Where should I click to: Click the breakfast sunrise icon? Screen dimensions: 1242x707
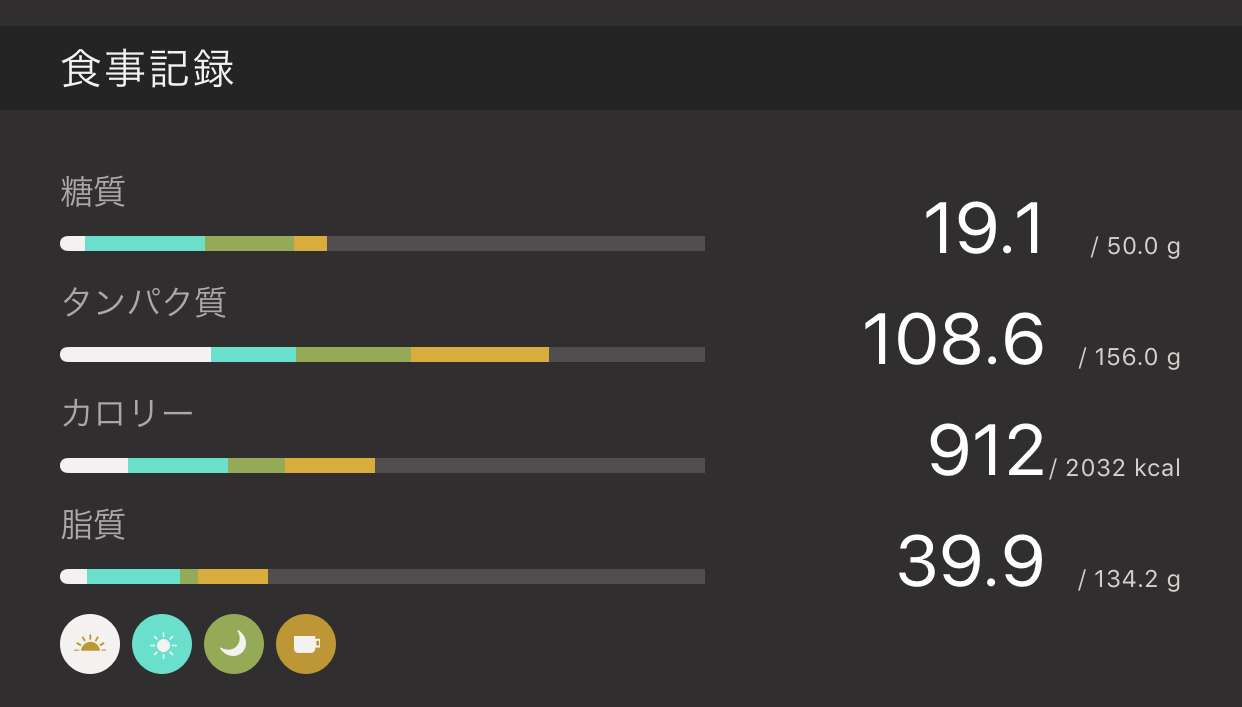point(90,644)
